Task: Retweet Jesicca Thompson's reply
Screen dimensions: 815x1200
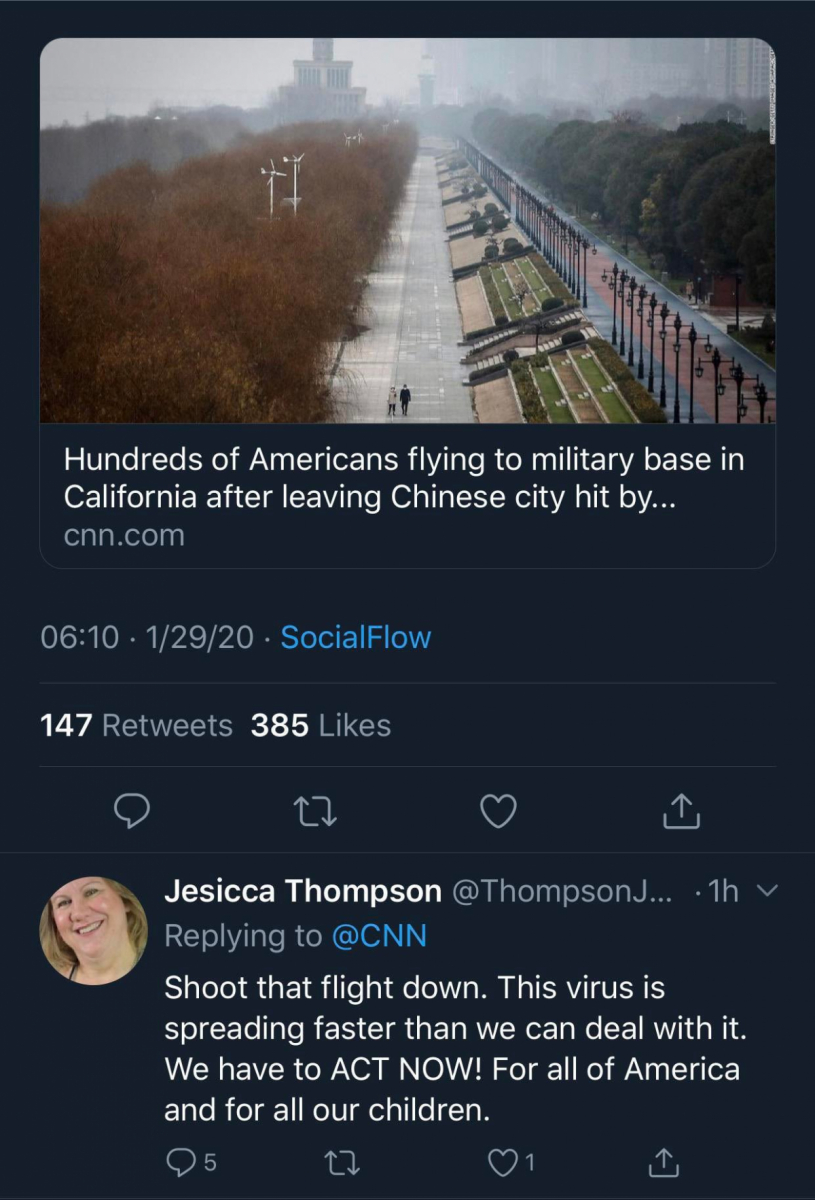Action: [344, 1162]
